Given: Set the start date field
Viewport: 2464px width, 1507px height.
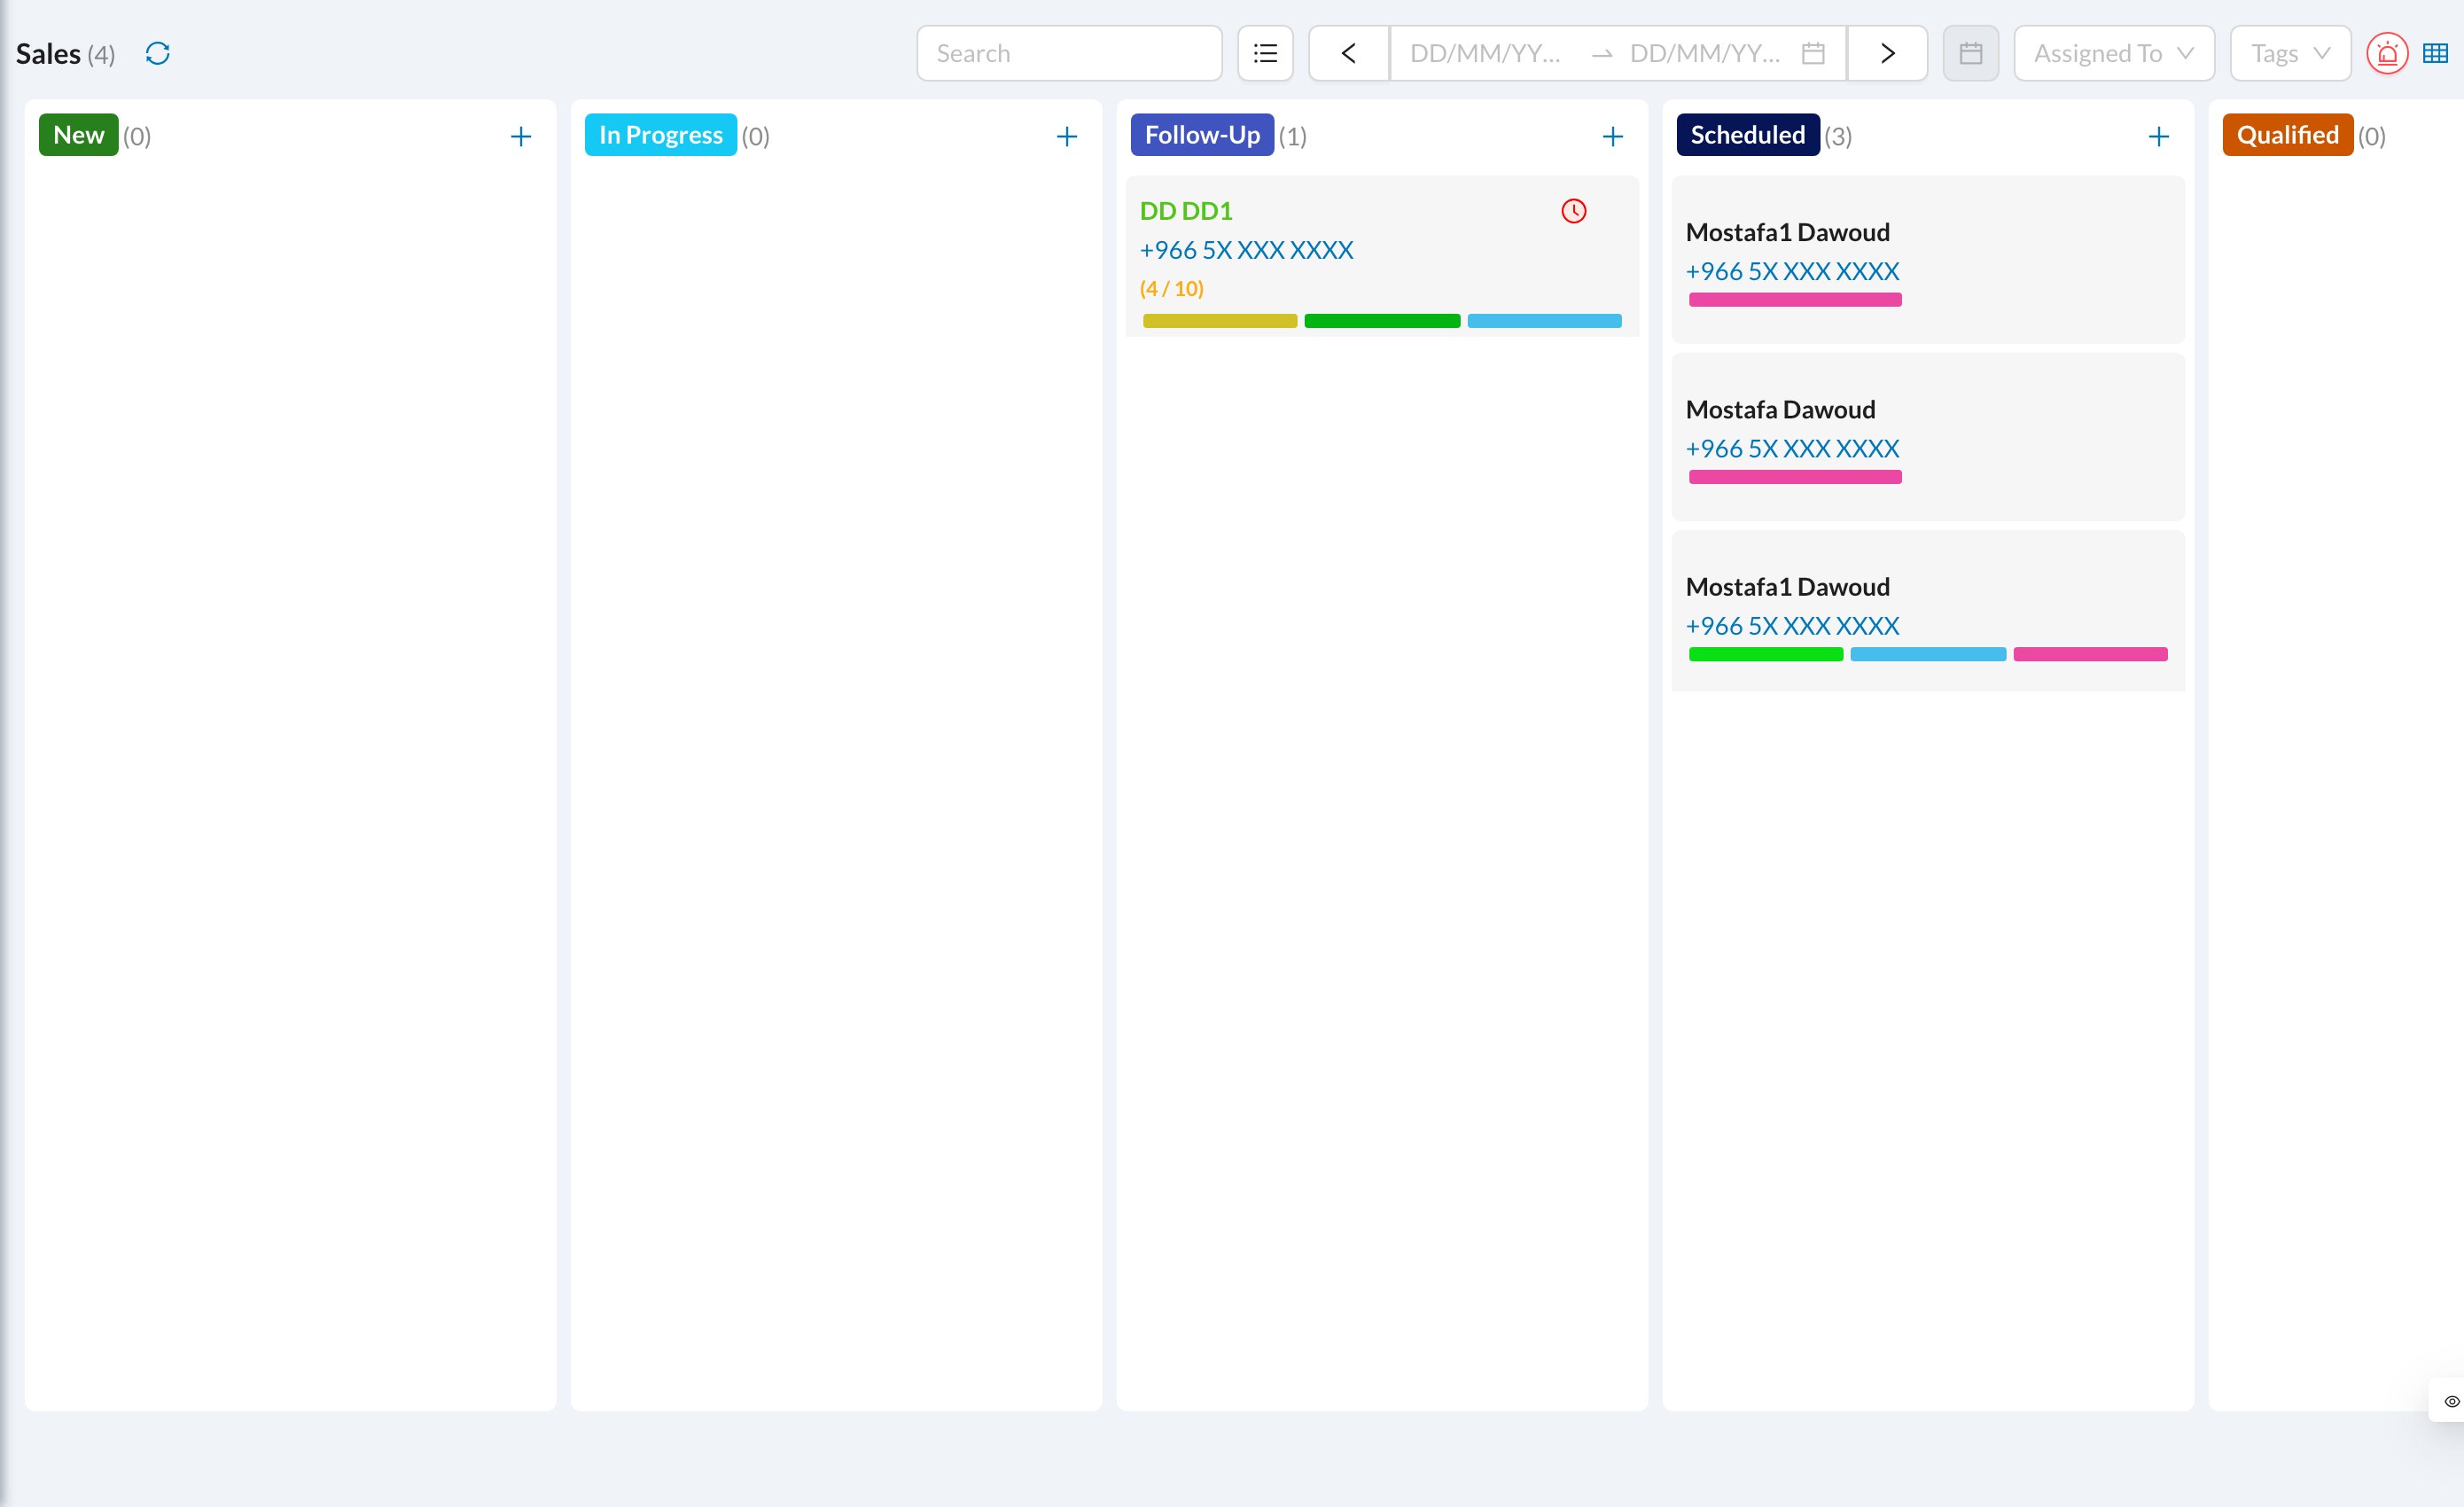Looking at the screenshot, I should coord(1485,53).
